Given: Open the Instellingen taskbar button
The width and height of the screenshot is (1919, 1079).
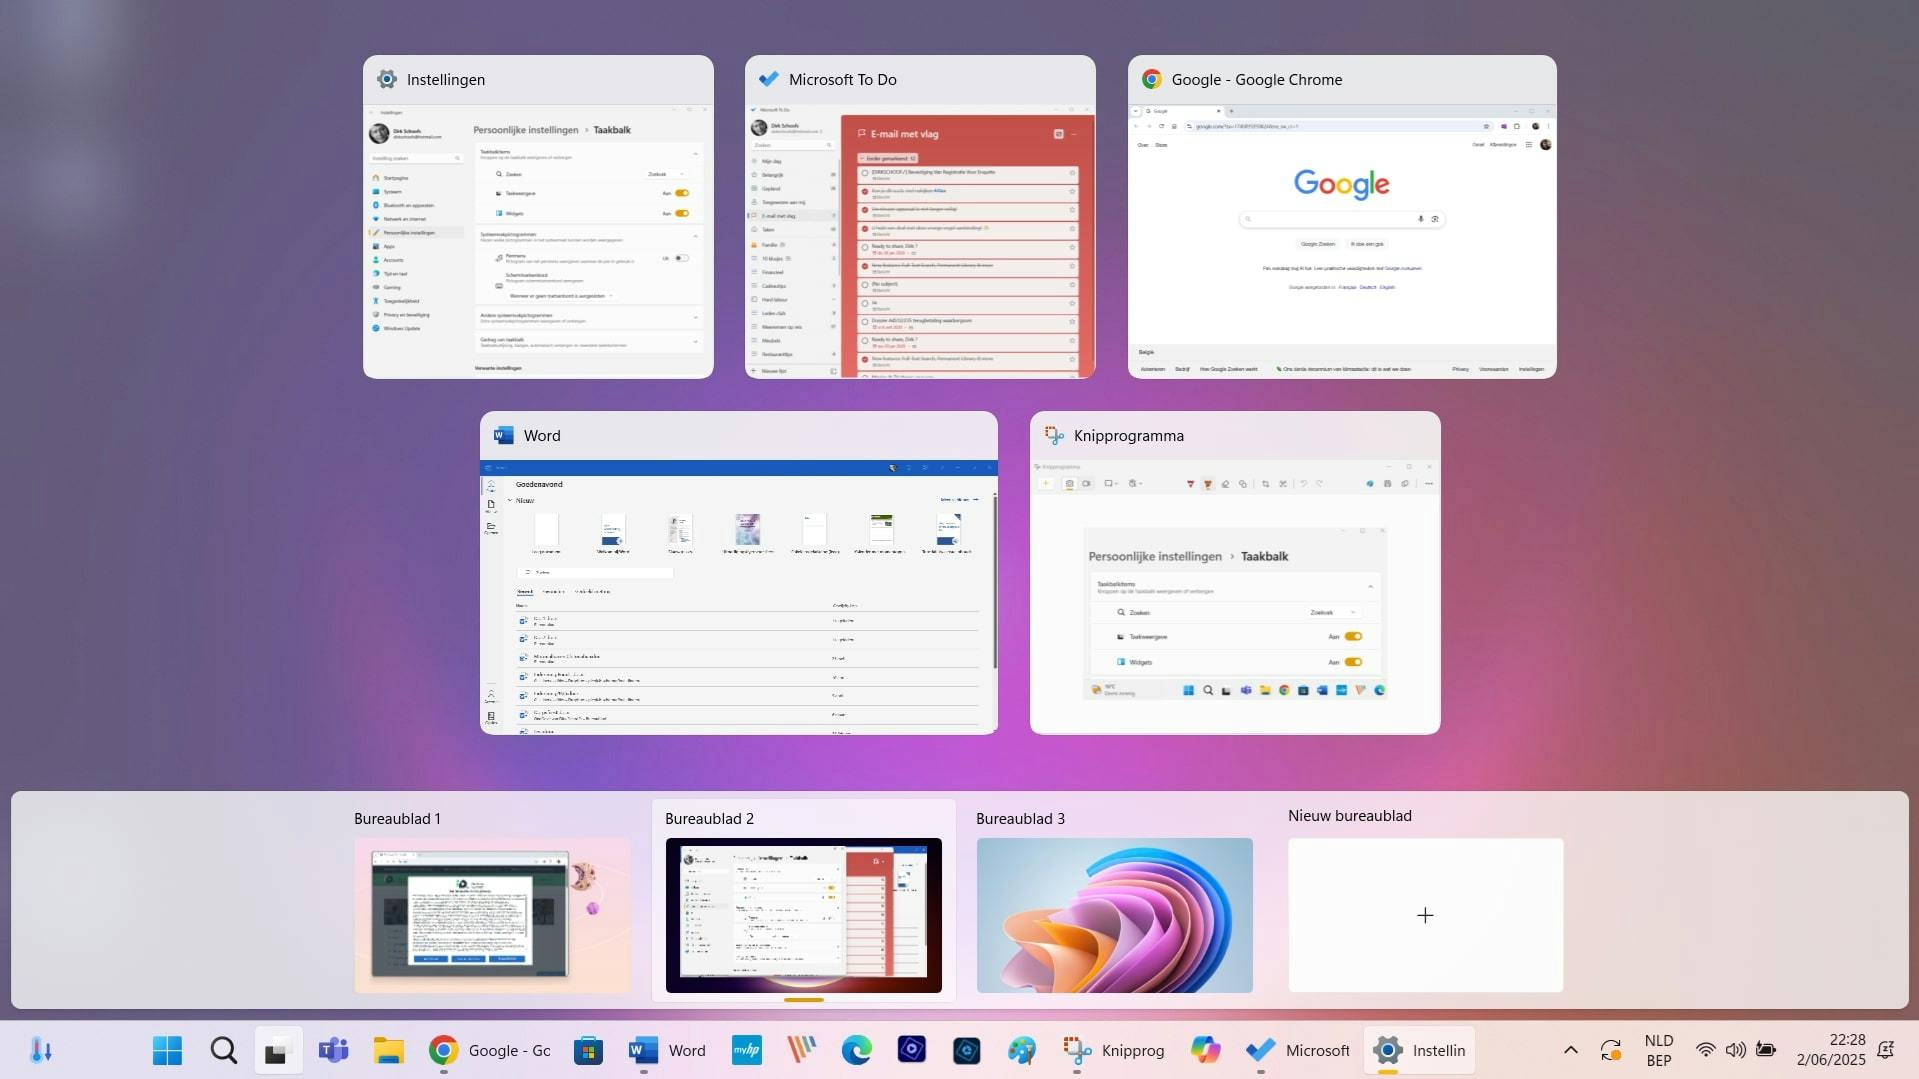Looking at the screenshot, I should (x=1420, y=1051).
